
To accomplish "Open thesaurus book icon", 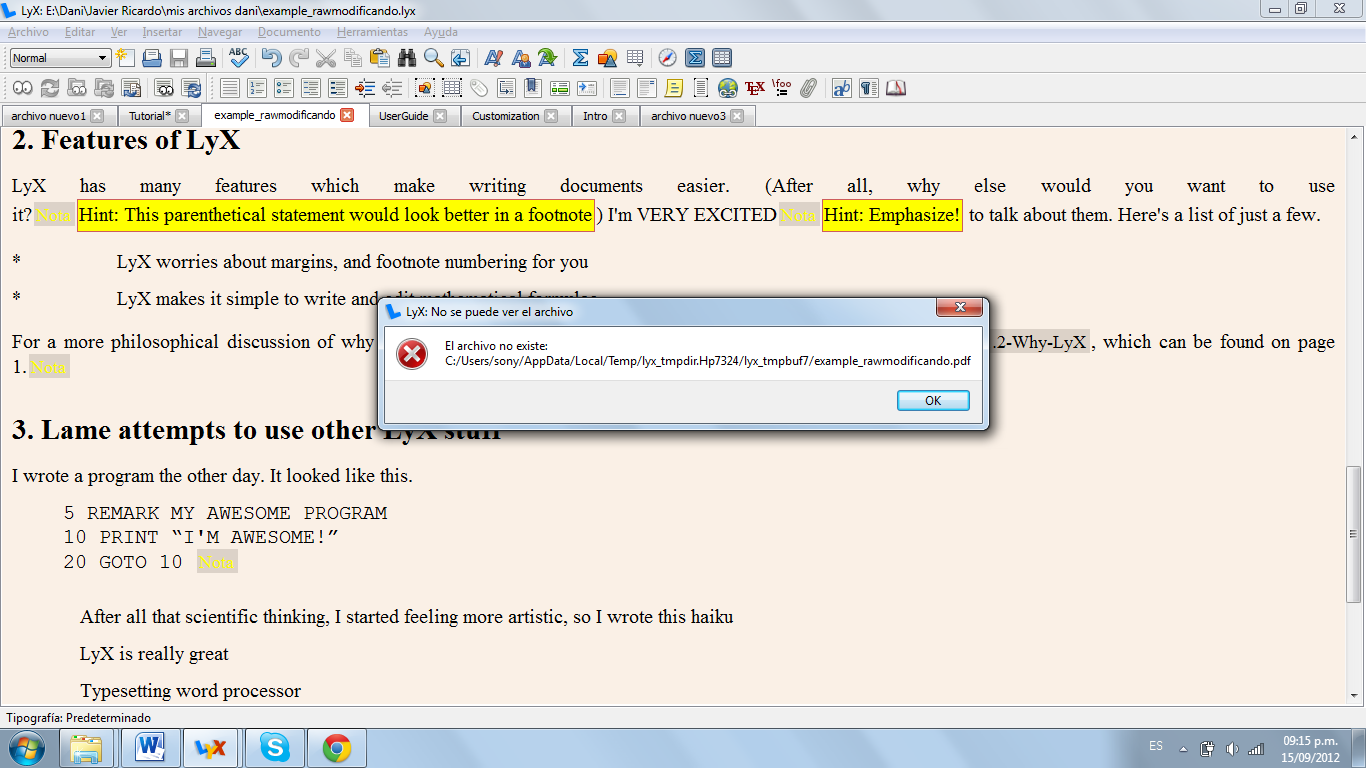I will 895,88.
